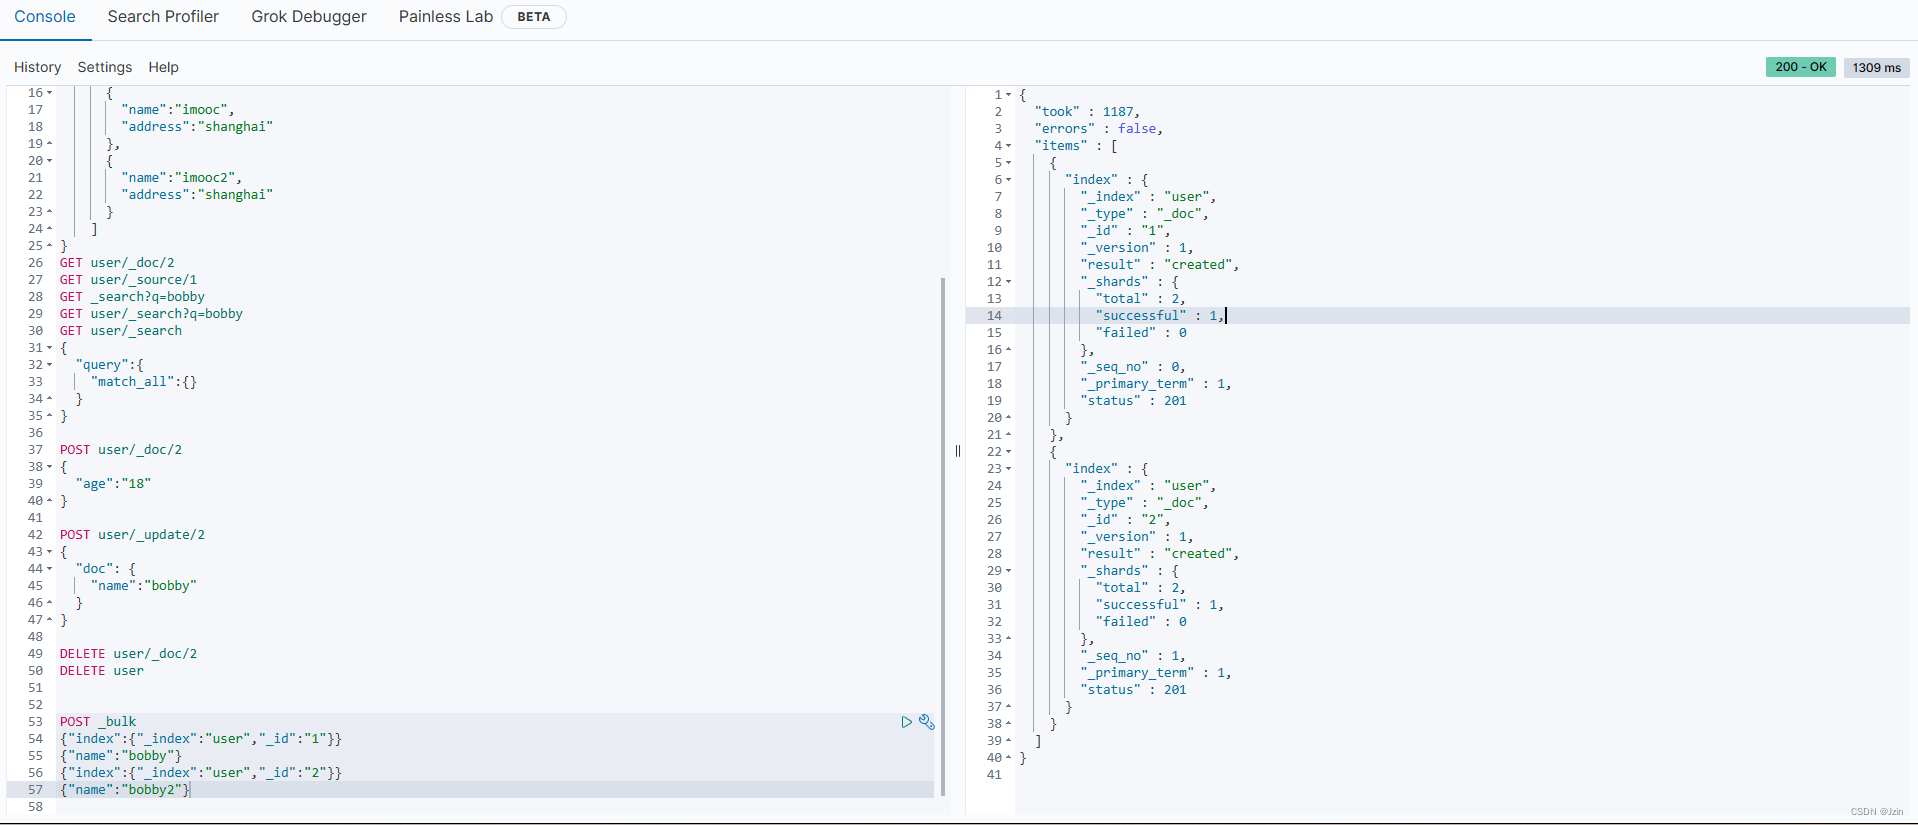Click the BETA badge beside Painless Lab

534,17
